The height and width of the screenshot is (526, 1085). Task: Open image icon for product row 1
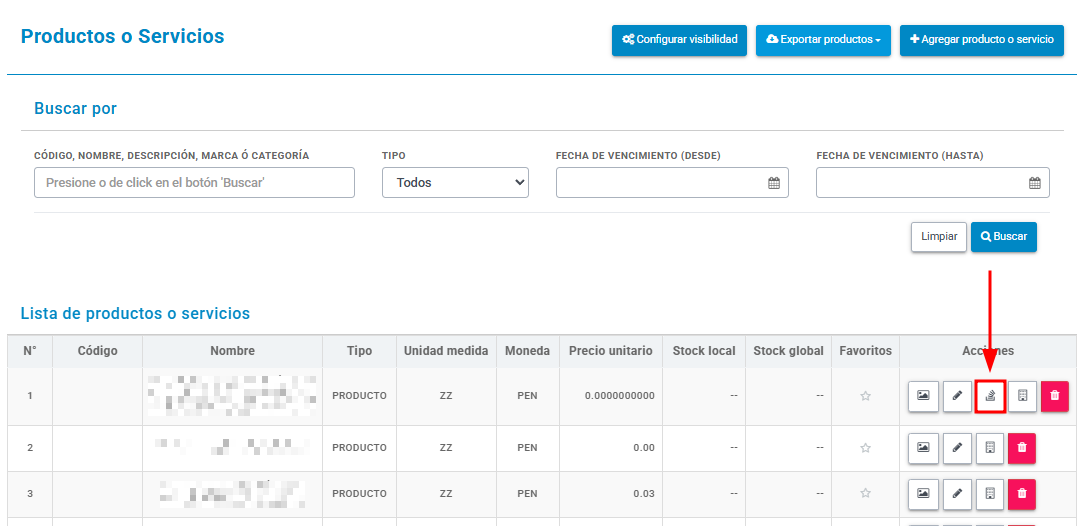(923, 396)
